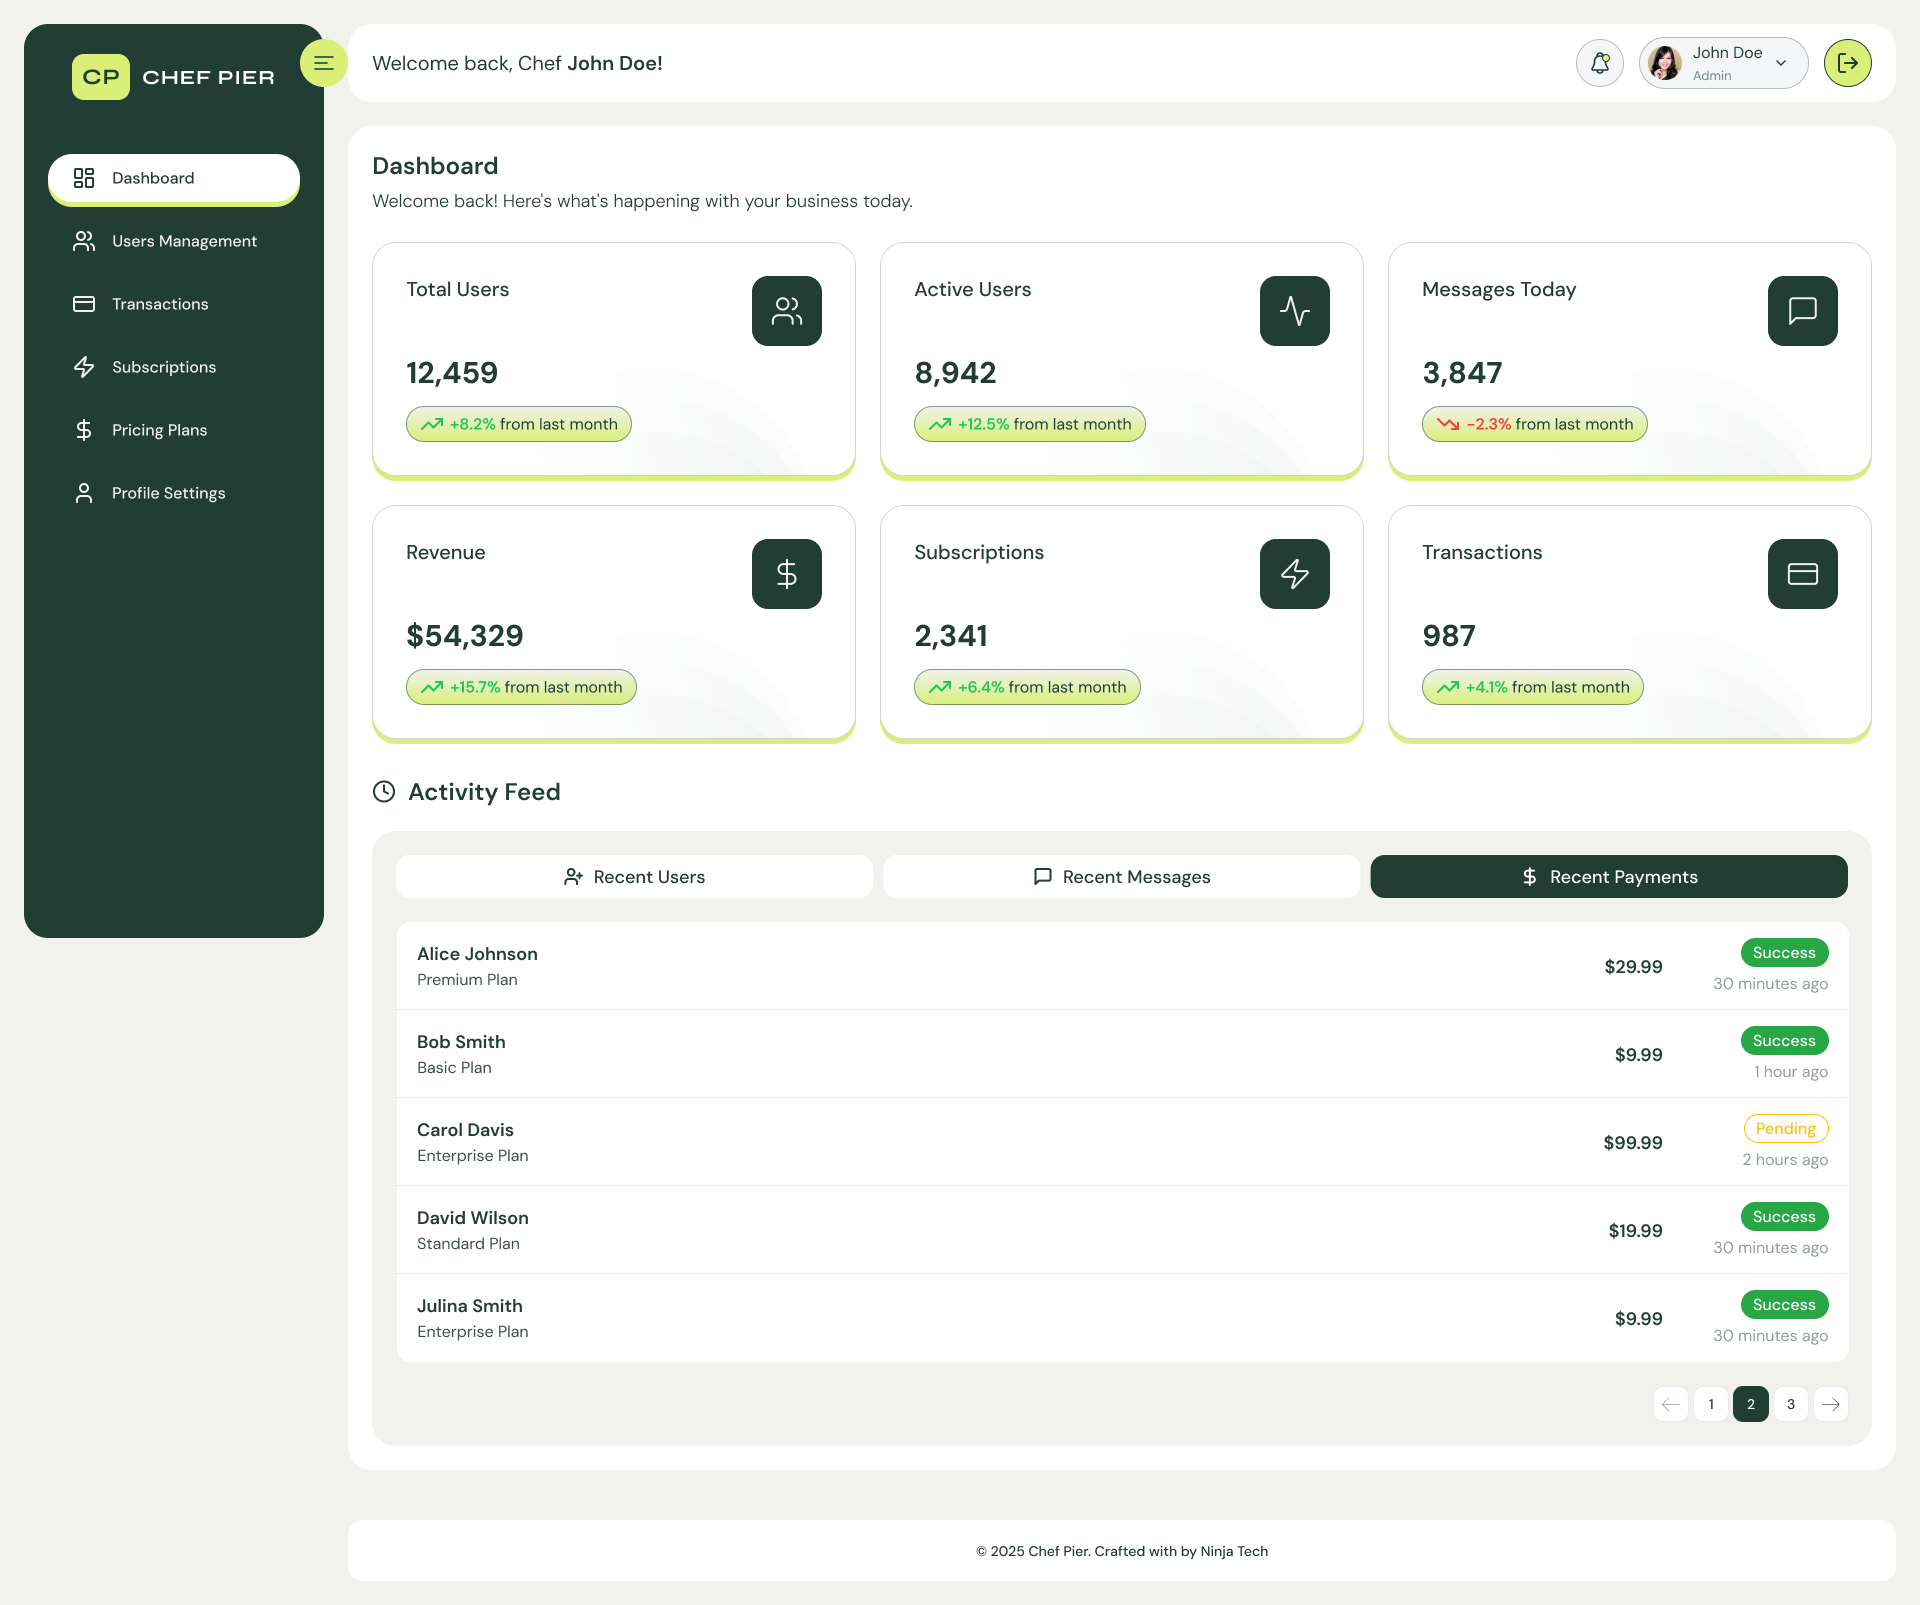
Task: Click the logout icon button
Action: pos(1847,63)
